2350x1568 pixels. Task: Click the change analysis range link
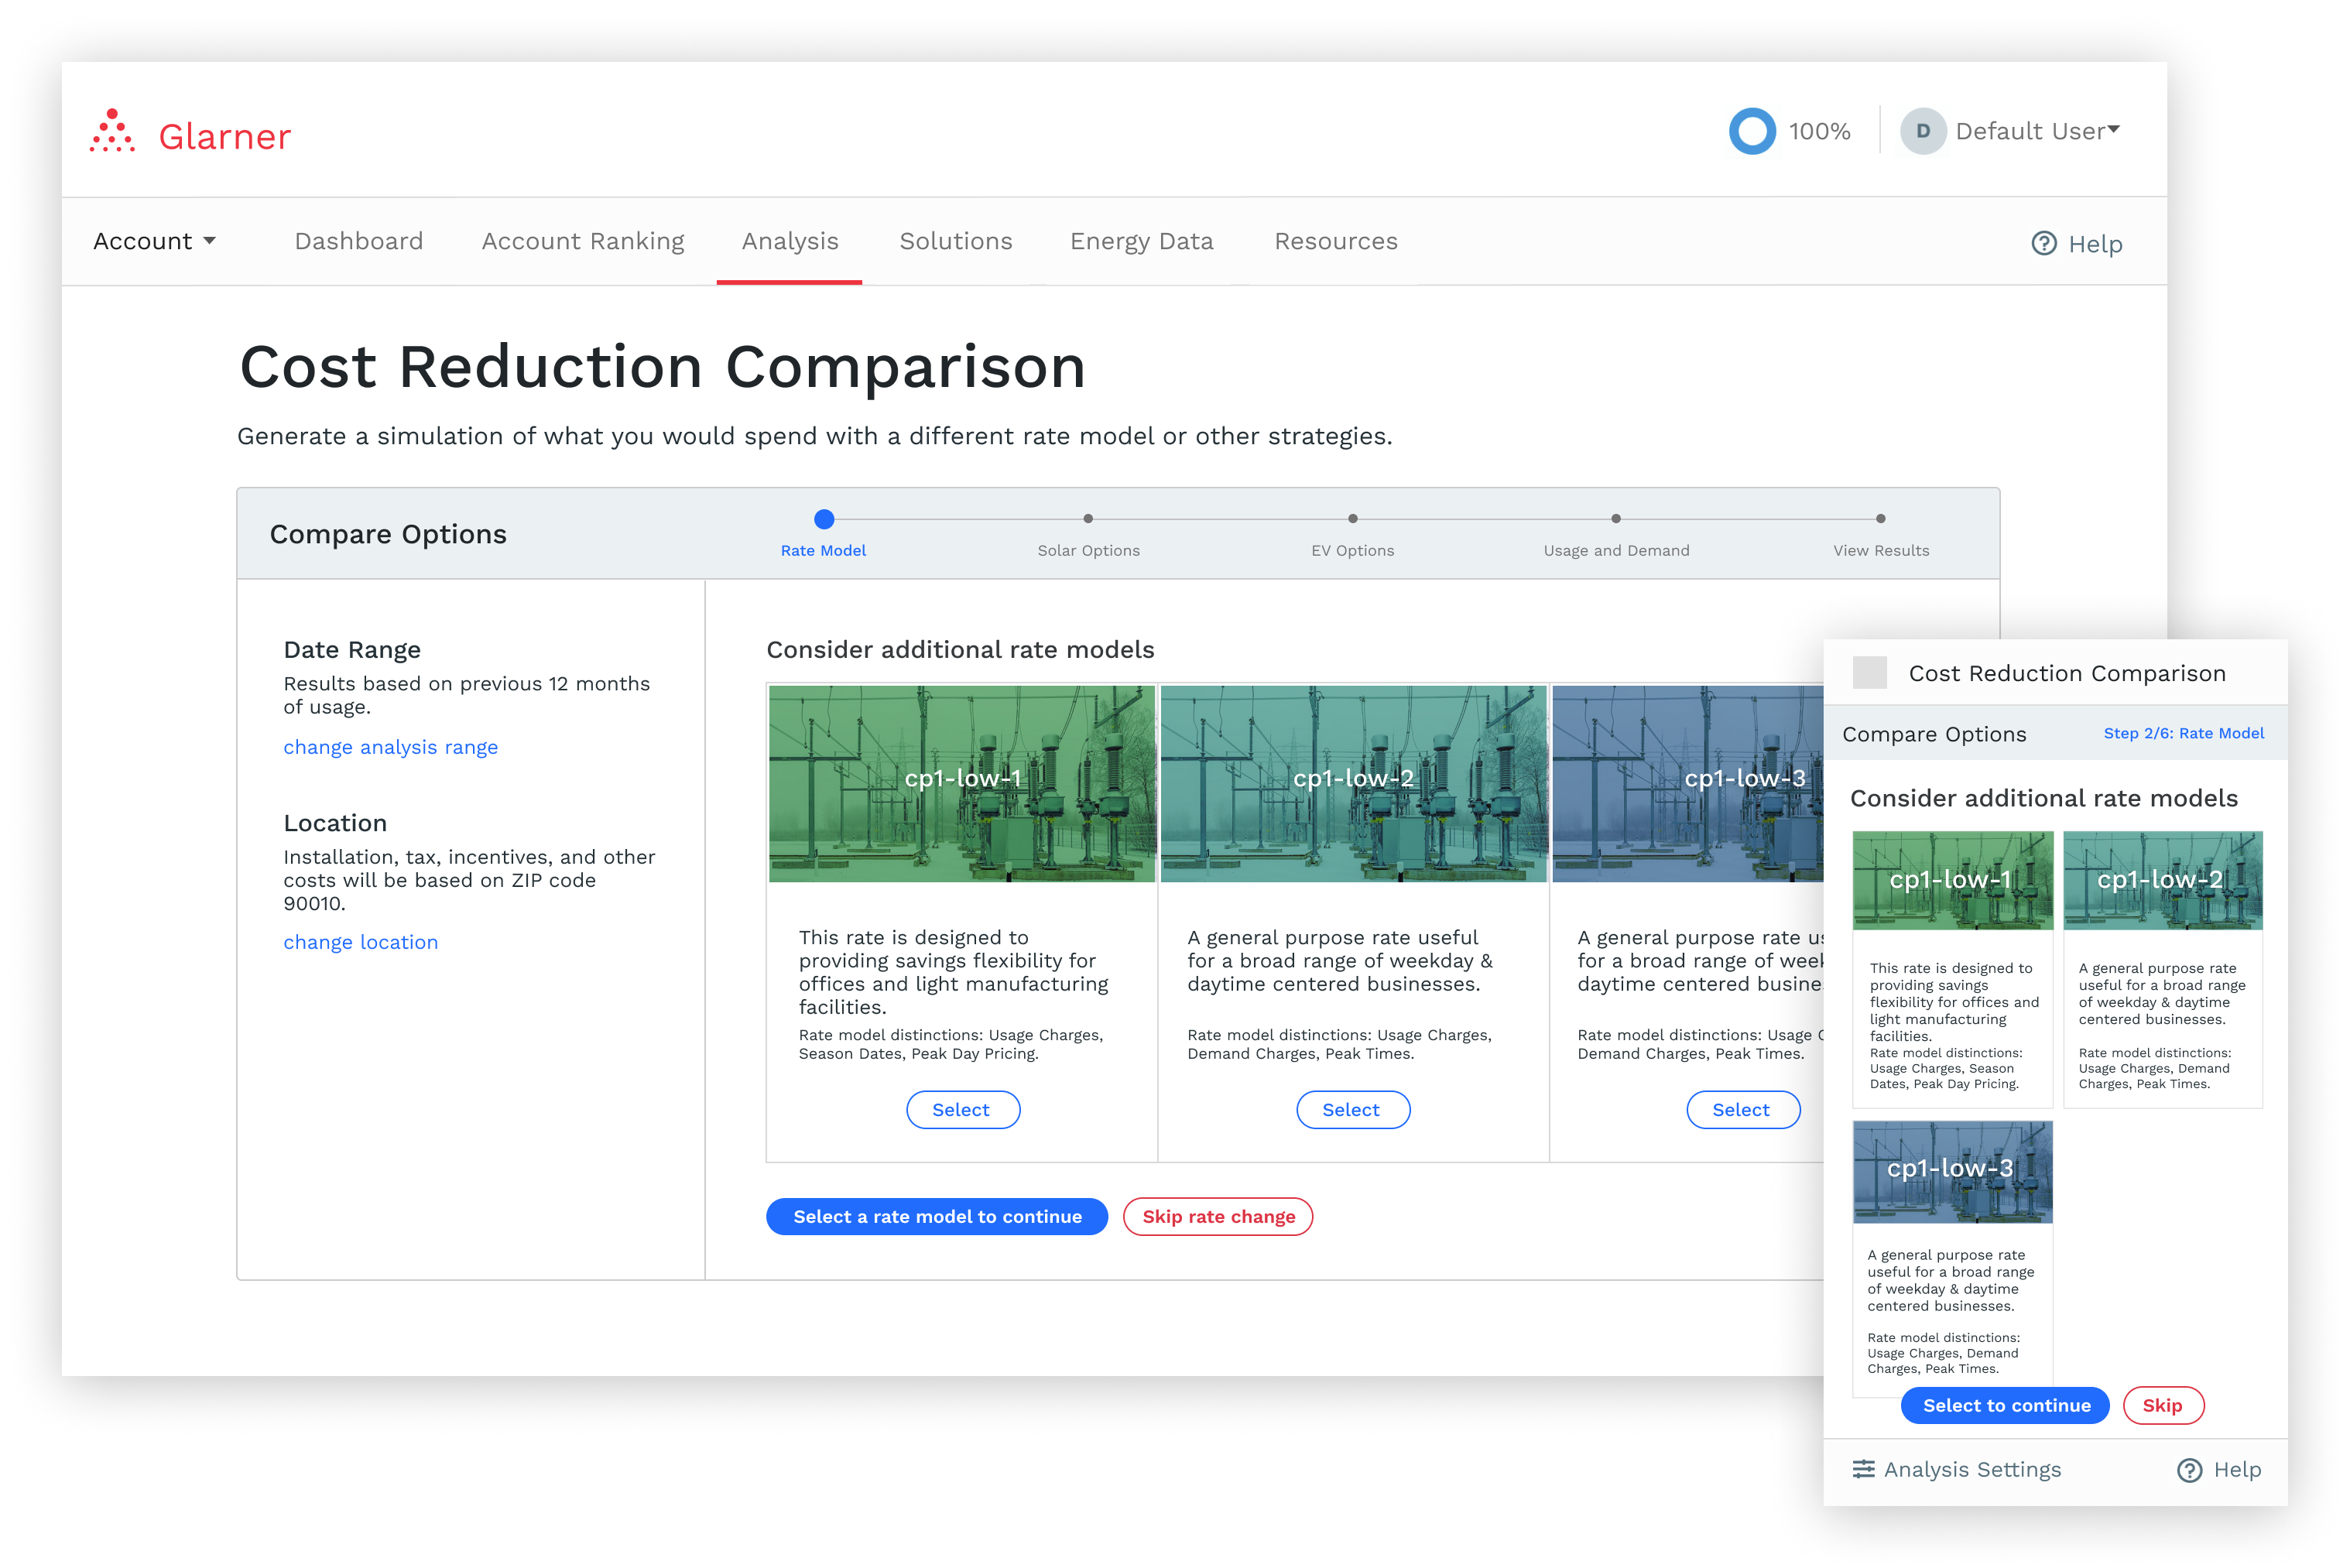pos(390,747)
